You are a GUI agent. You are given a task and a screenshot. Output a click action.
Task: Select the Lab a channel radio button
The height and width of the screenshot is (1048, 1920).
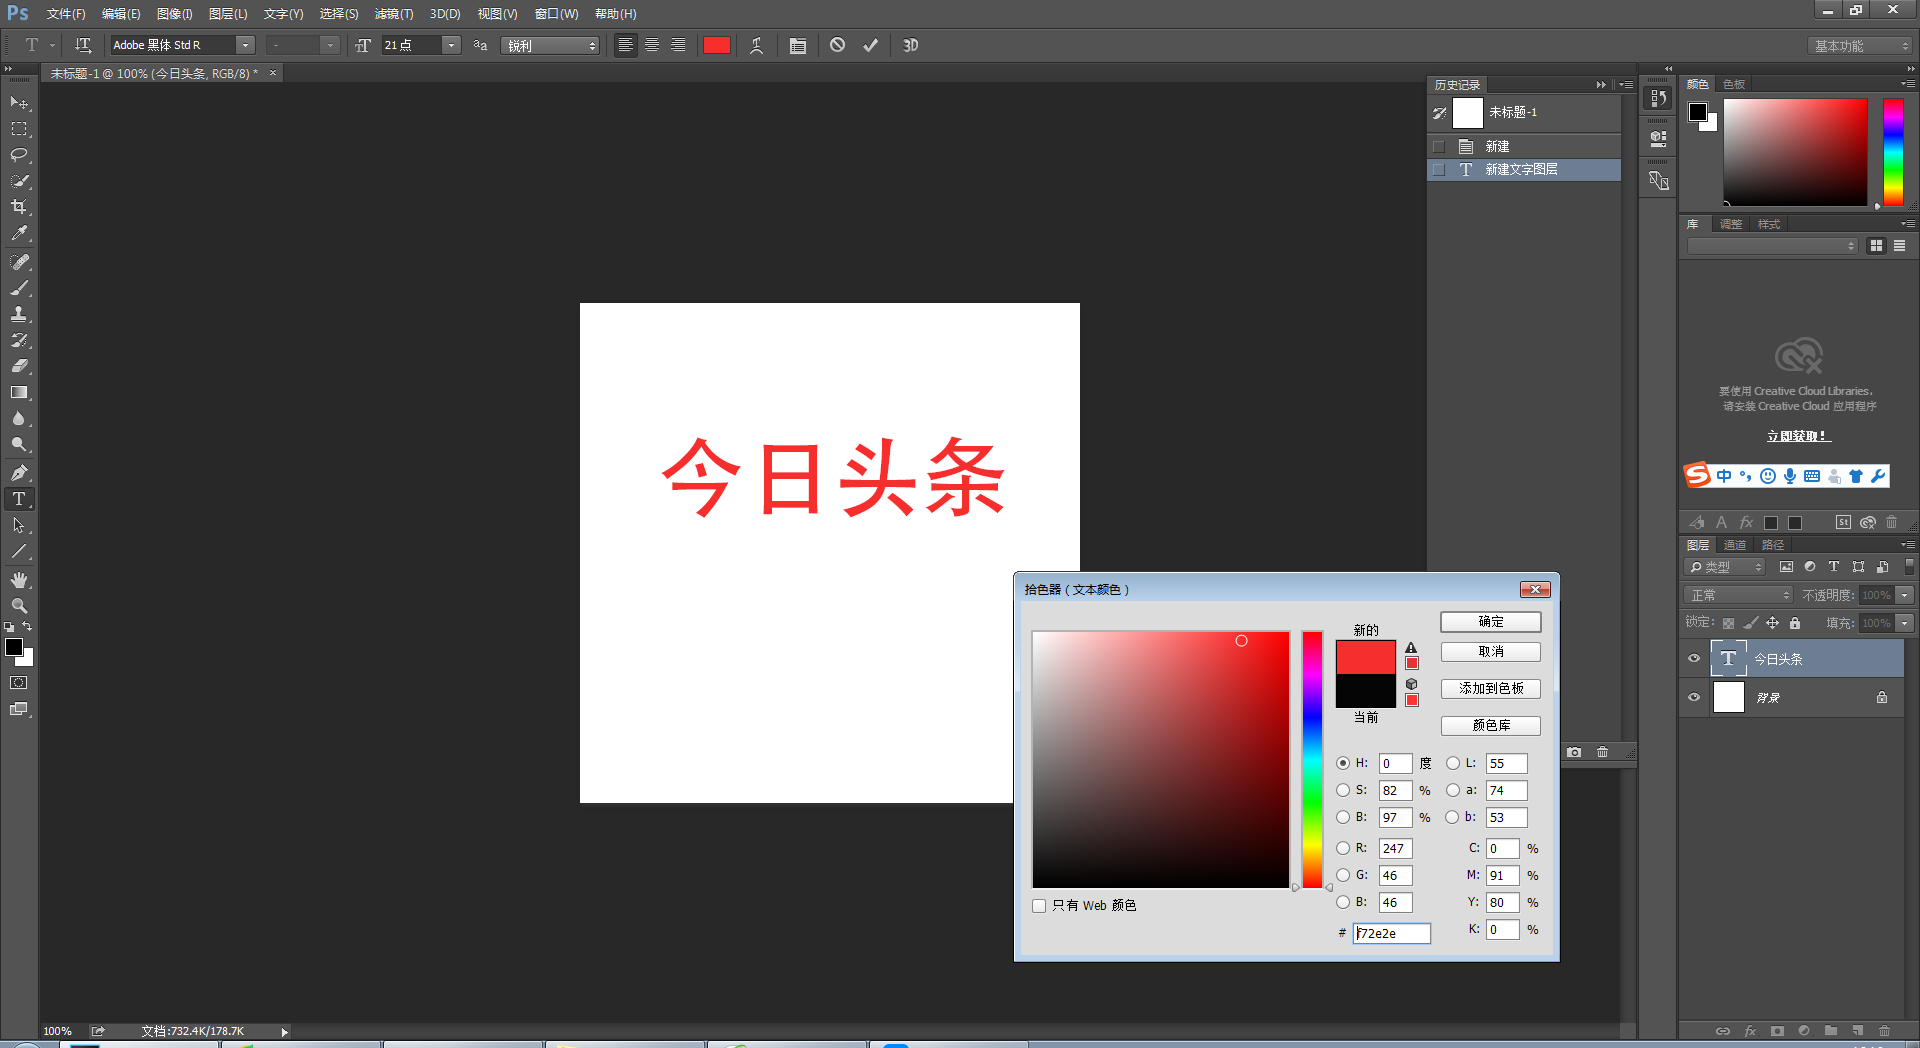pyautogui.click(x=1453, y=790)
